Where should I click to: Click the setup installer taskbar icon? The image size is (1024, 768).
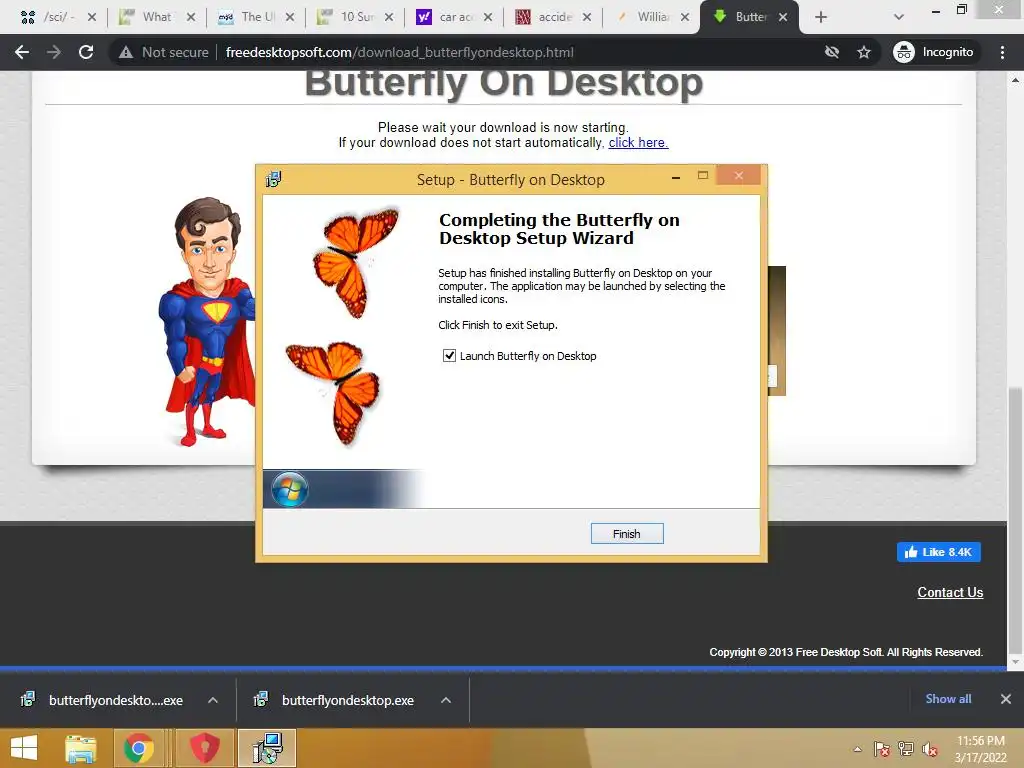[266, 748]
